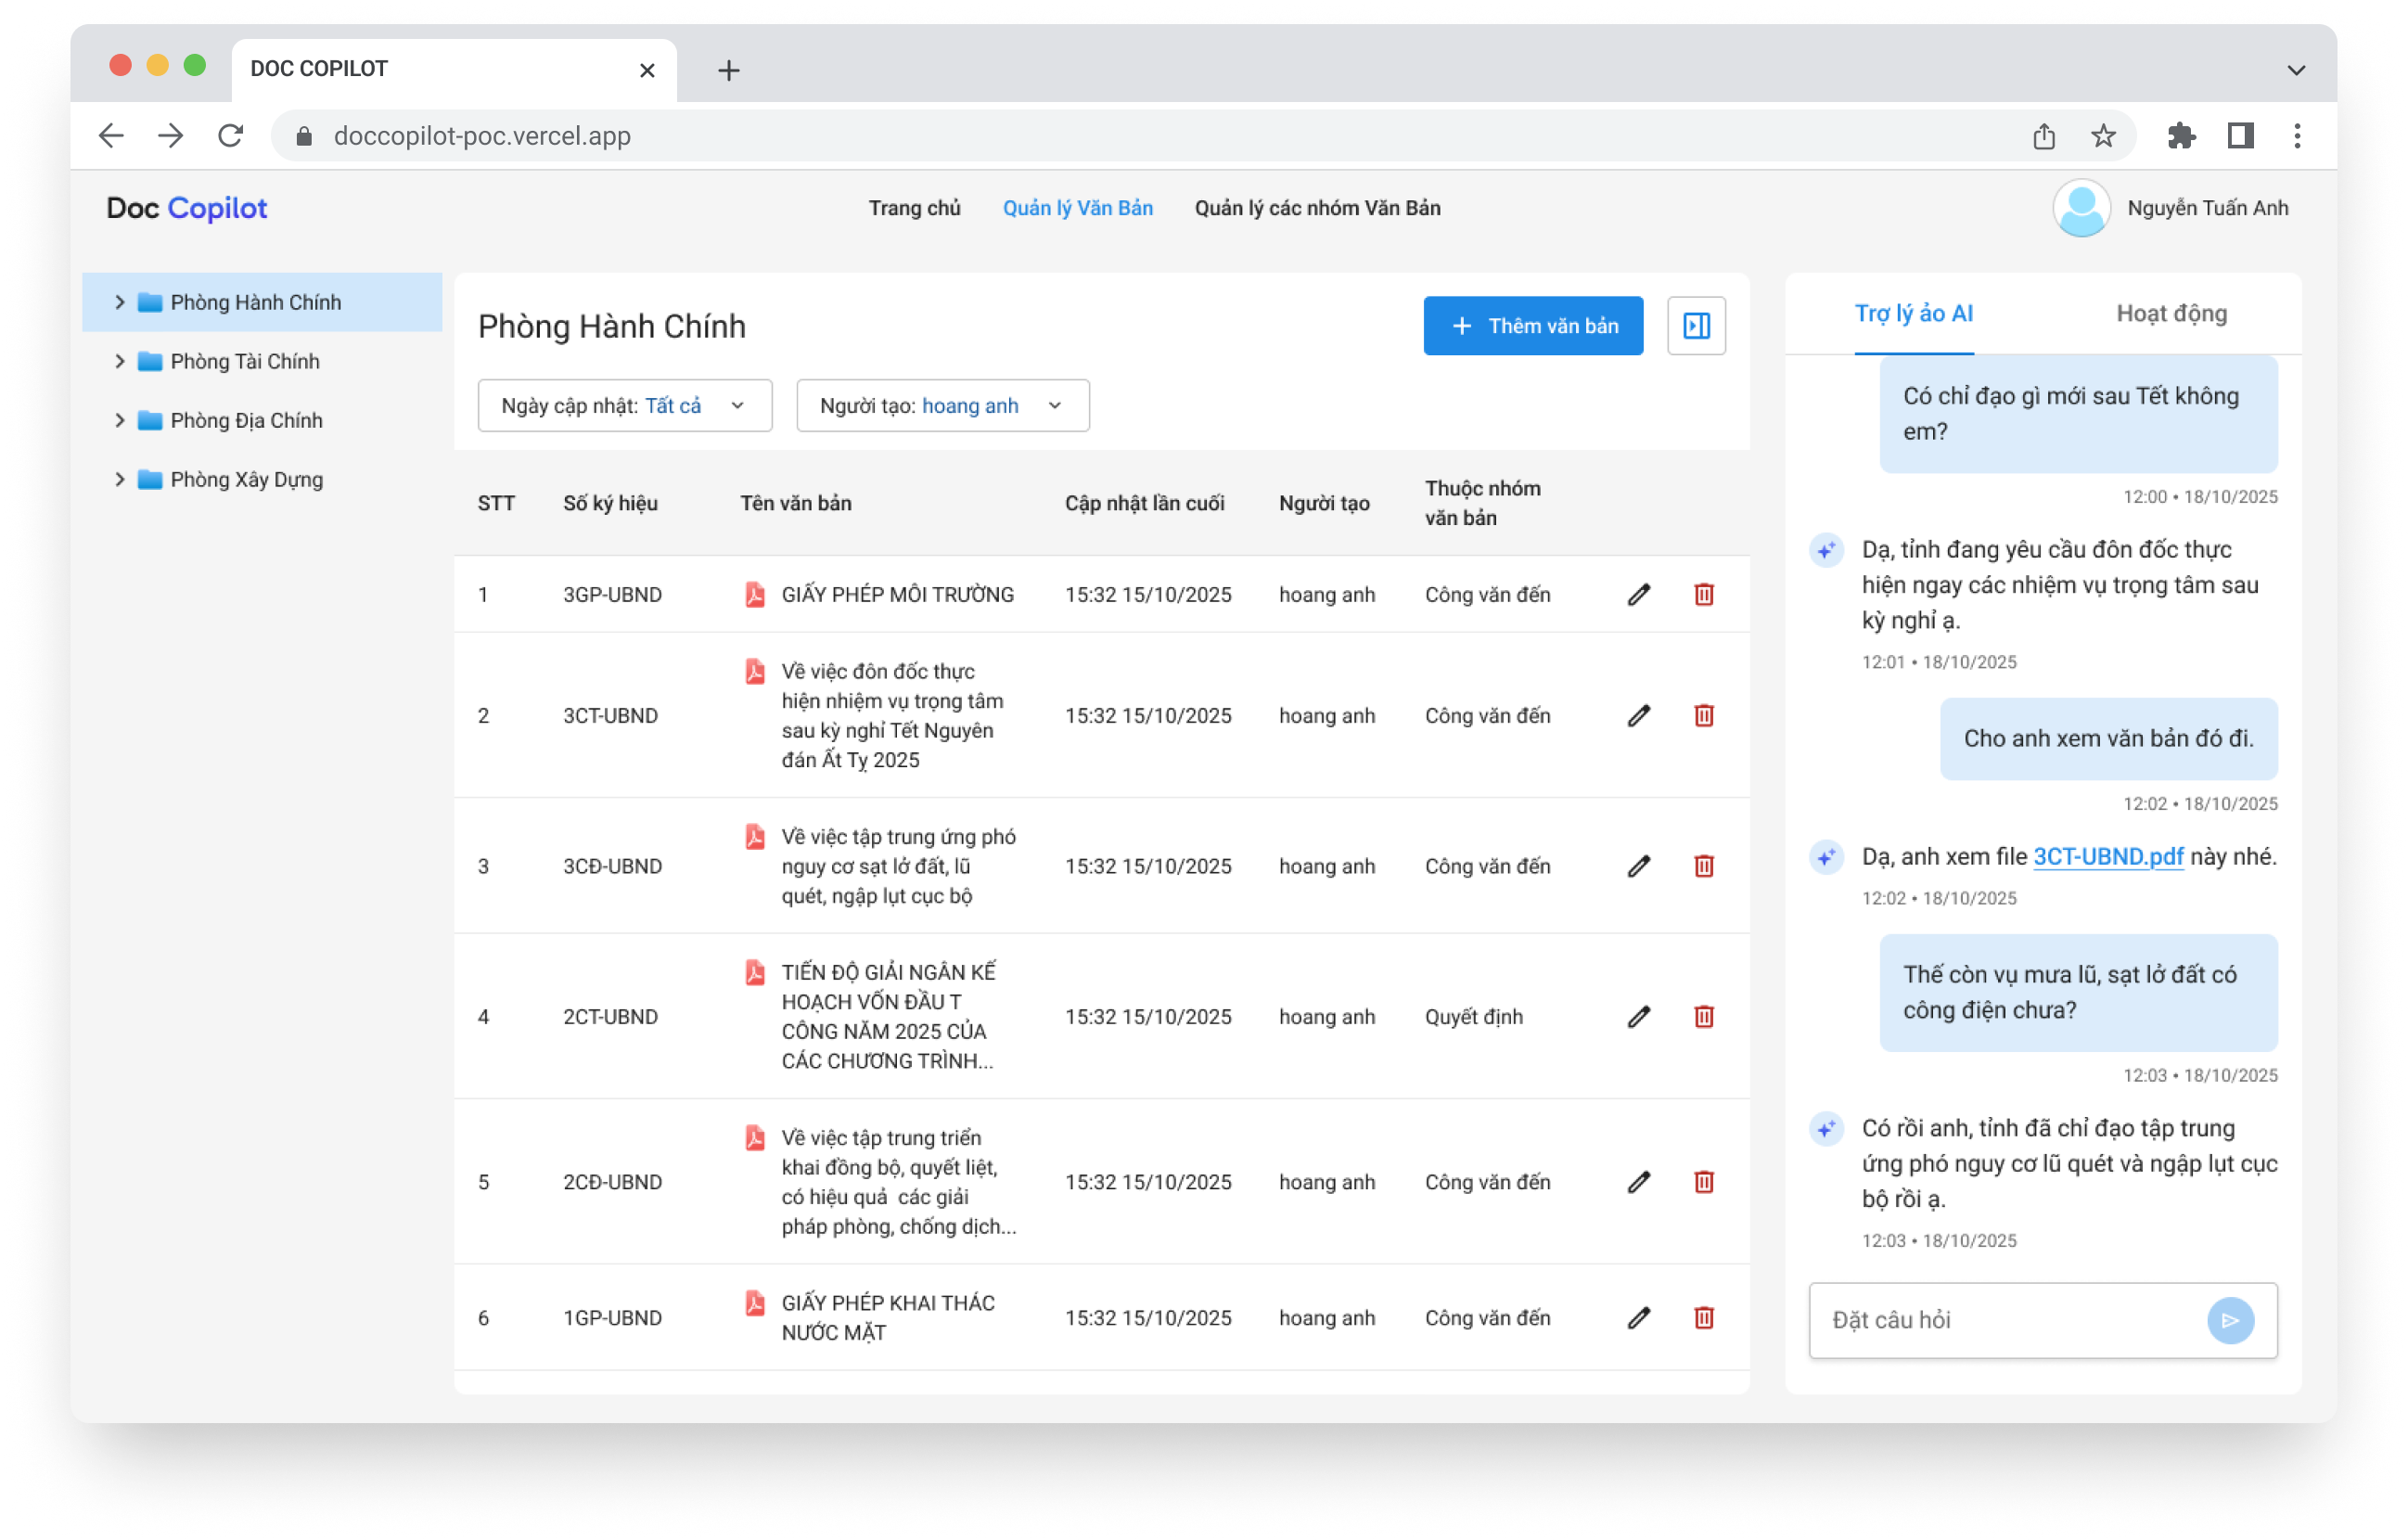Click trash icon for 3CĐ-UBND row
Viewport: 2408px width, 1540px height.
1704,866
